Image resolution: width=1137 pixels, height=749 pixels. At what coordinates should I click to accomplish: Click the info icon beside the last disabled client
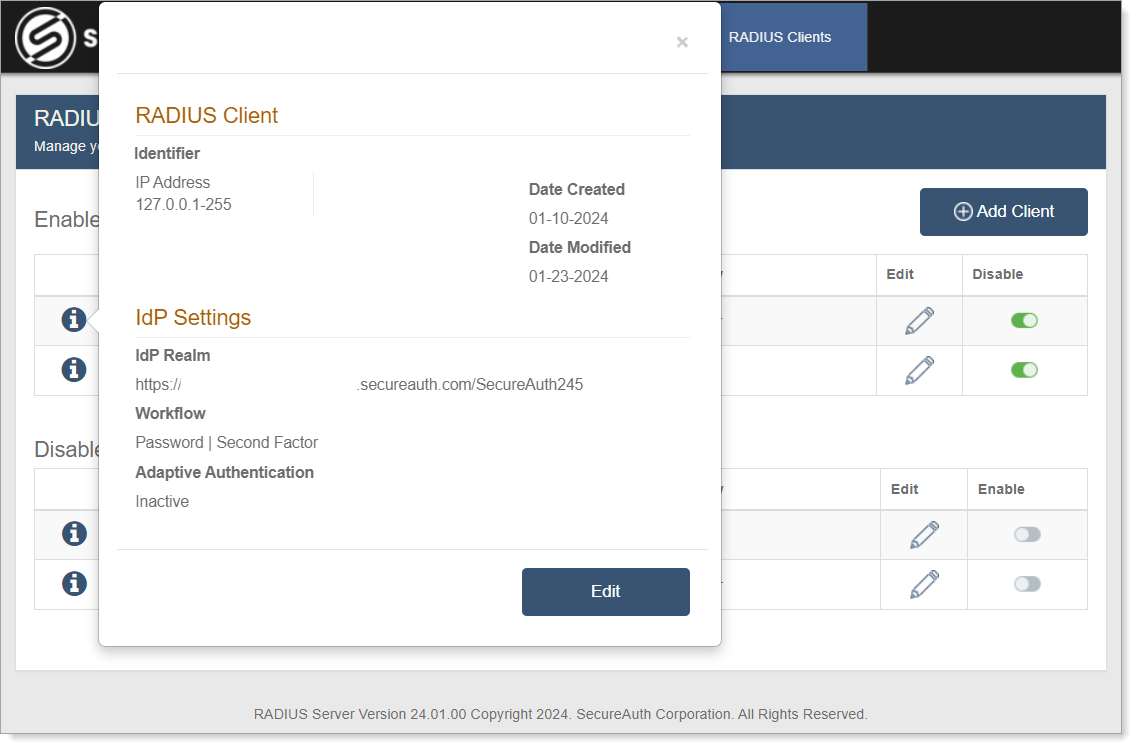(73, 584)
